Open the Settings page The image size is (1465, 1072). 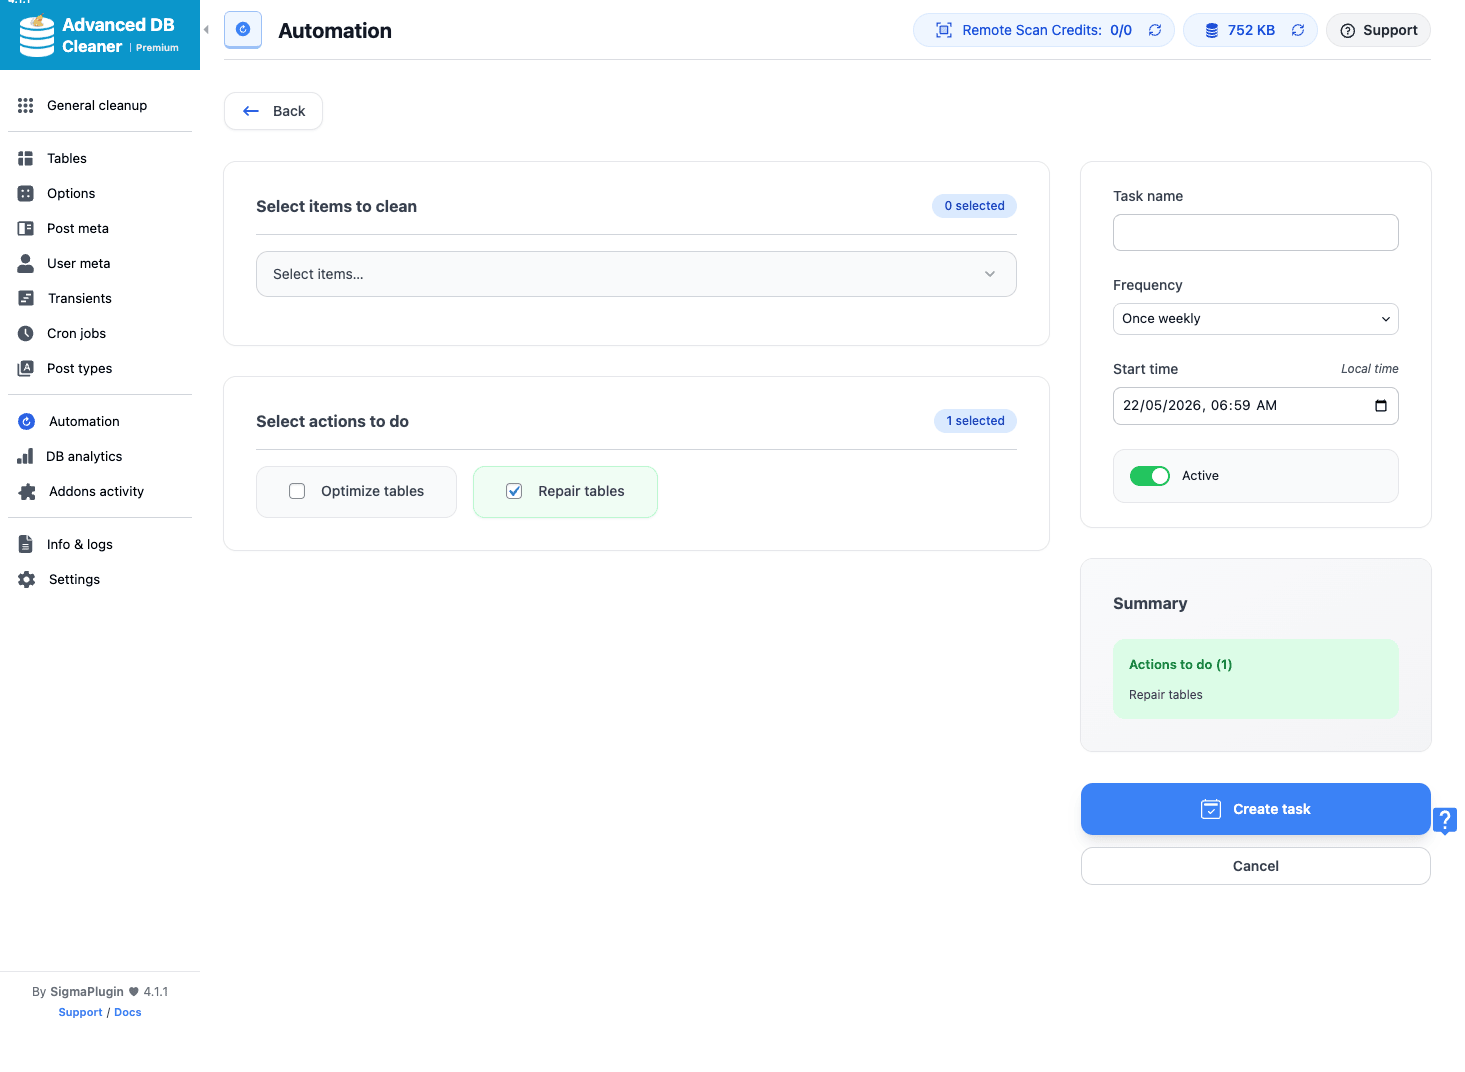[74, 579]
